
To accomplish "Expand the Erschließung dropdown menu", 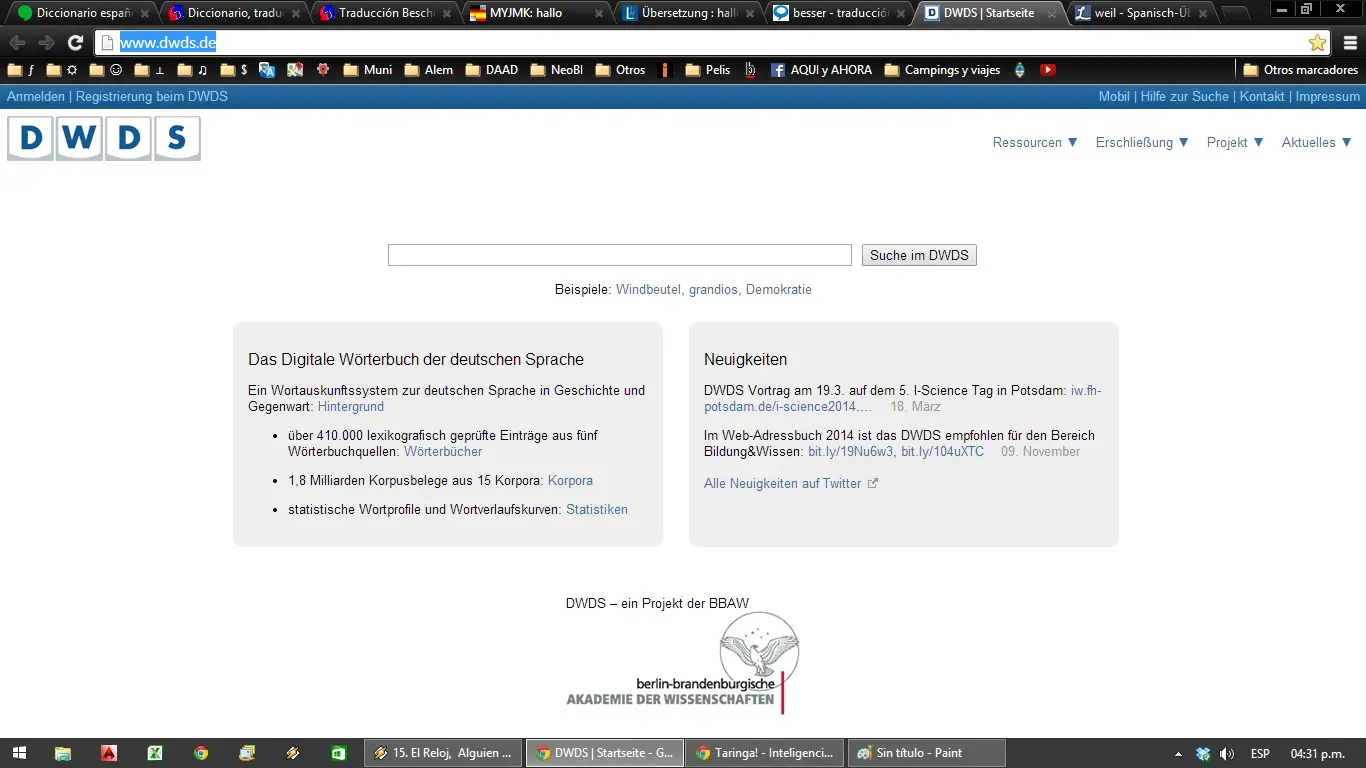I will coord(1142,142).
